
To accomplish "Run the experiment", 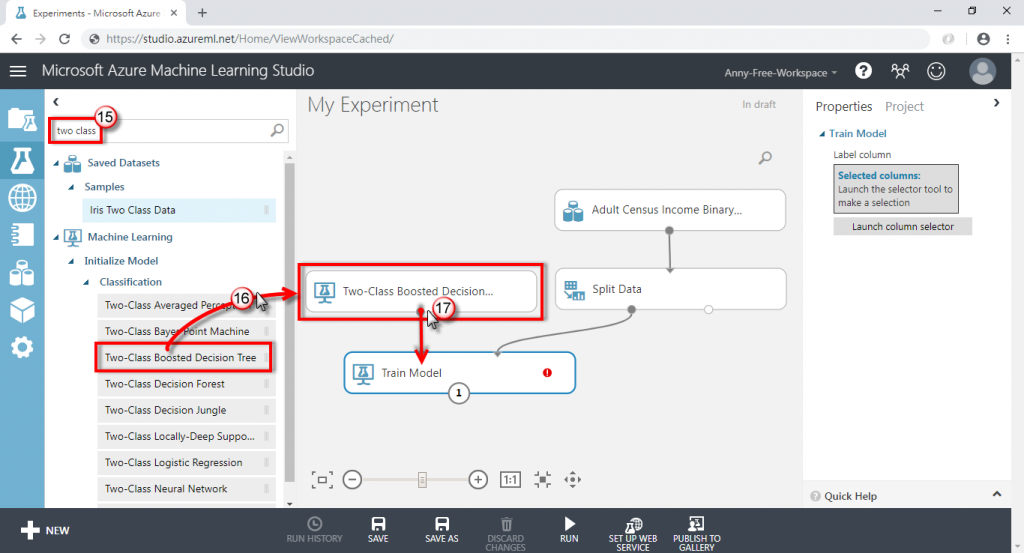I will coord(569,530).
